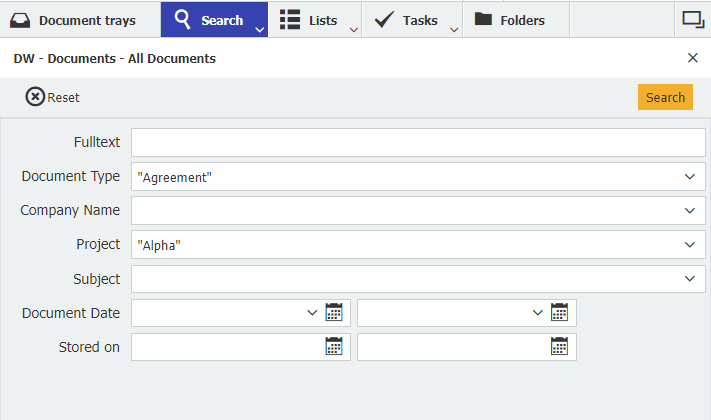Open calendar picker for first Document Date field
711x420 pixels.
coord(334,313)
